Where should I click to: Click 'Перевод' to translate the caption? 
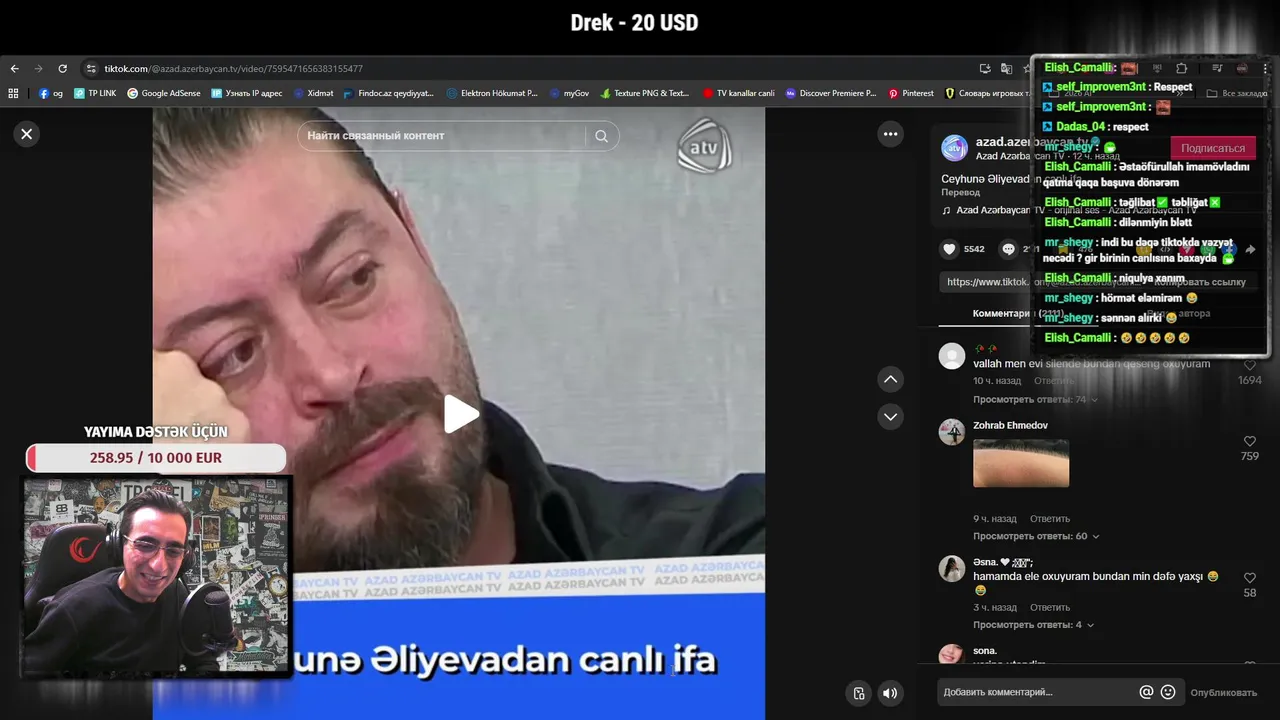(960, 192)
